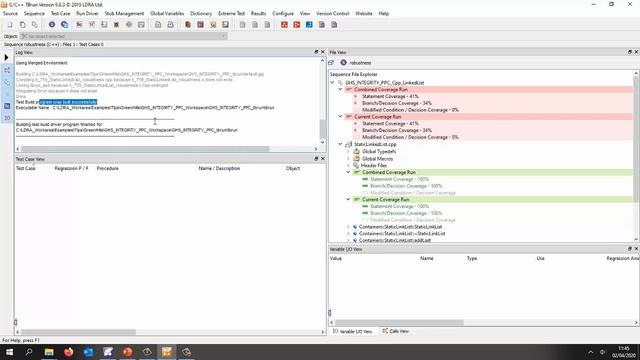Click the brown book toolbar icon
Viewport: 640px width, 360px height.
[188, 24]
